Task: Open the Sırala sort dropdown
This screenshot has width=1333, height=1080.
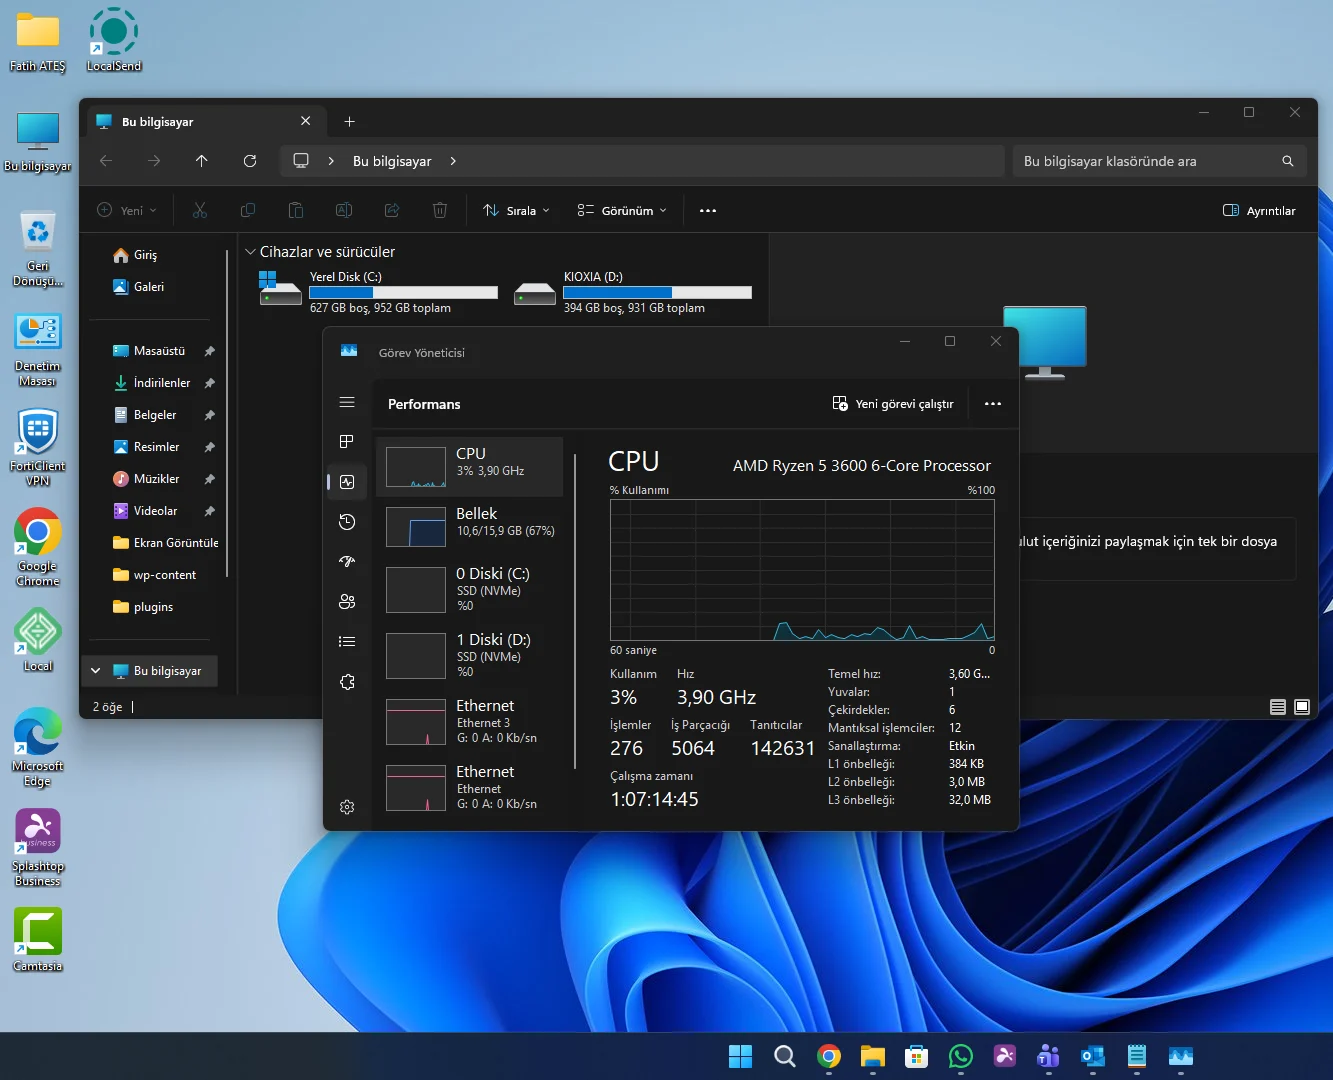Action: point(516,210)
